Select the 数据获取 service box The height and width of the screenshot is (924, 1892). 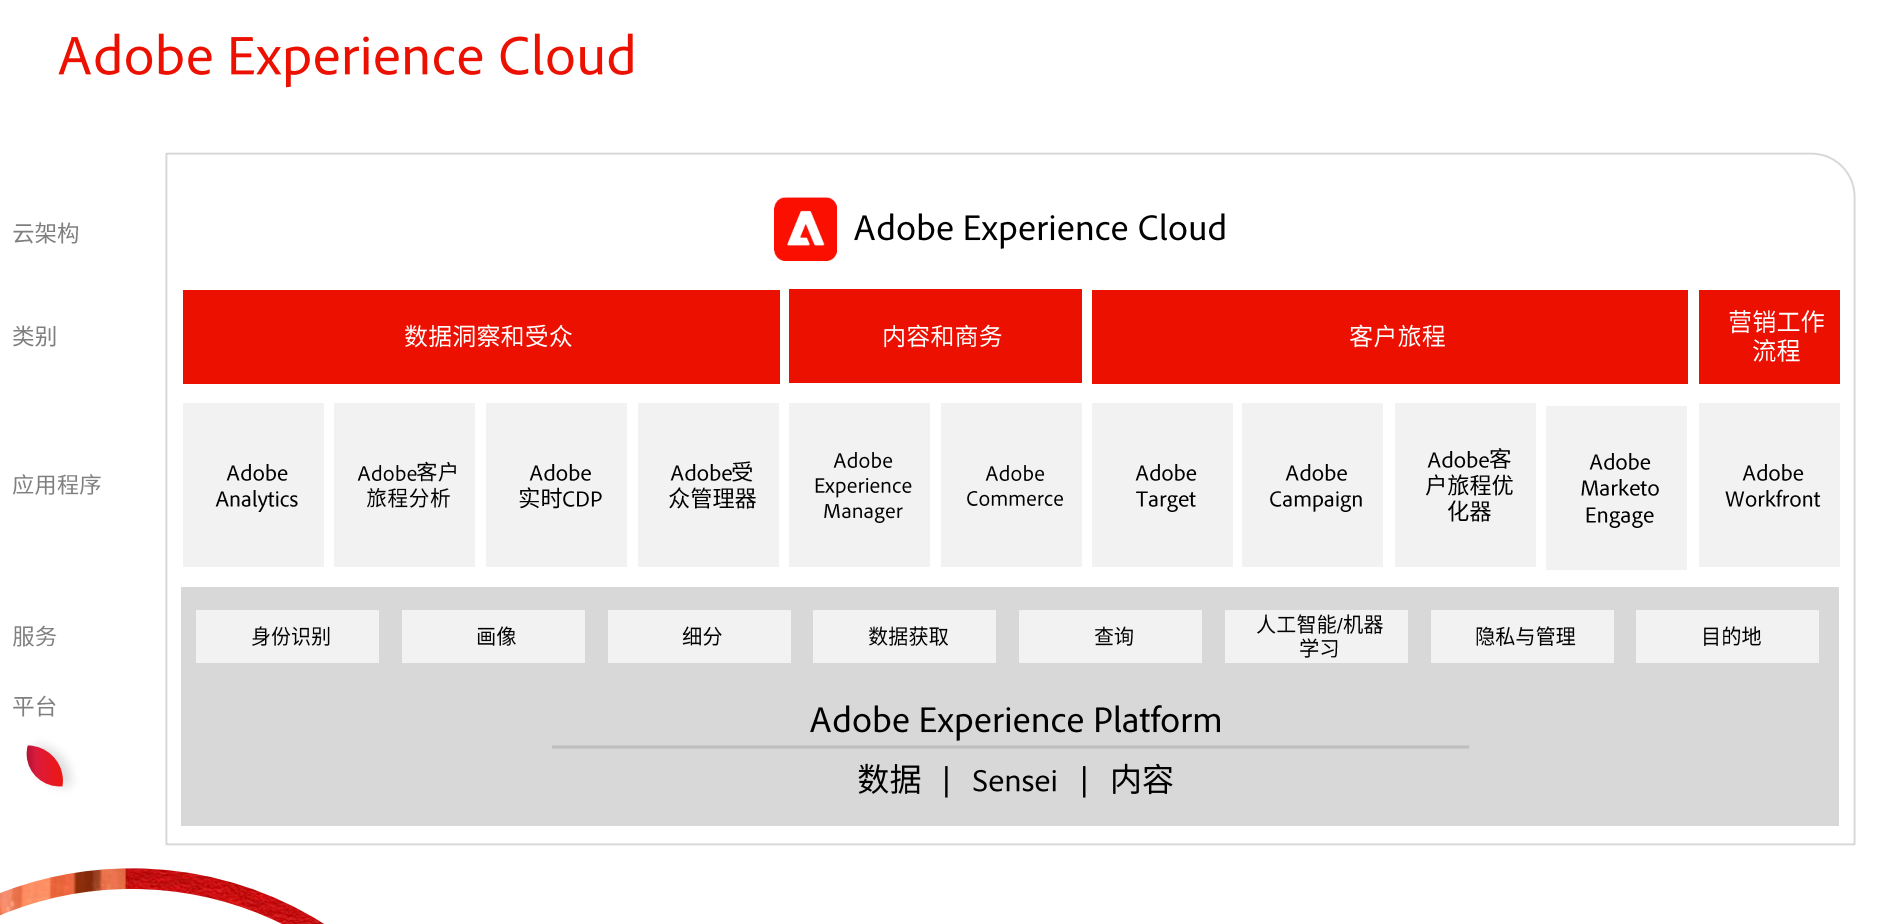[905, 637]
